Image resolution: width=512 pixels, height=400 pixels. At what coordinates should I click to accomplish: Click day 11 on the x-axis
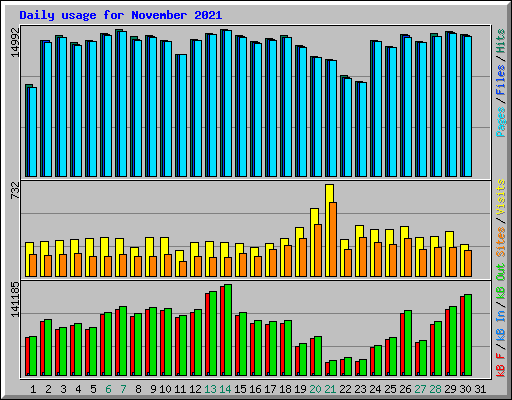(180, 389)
